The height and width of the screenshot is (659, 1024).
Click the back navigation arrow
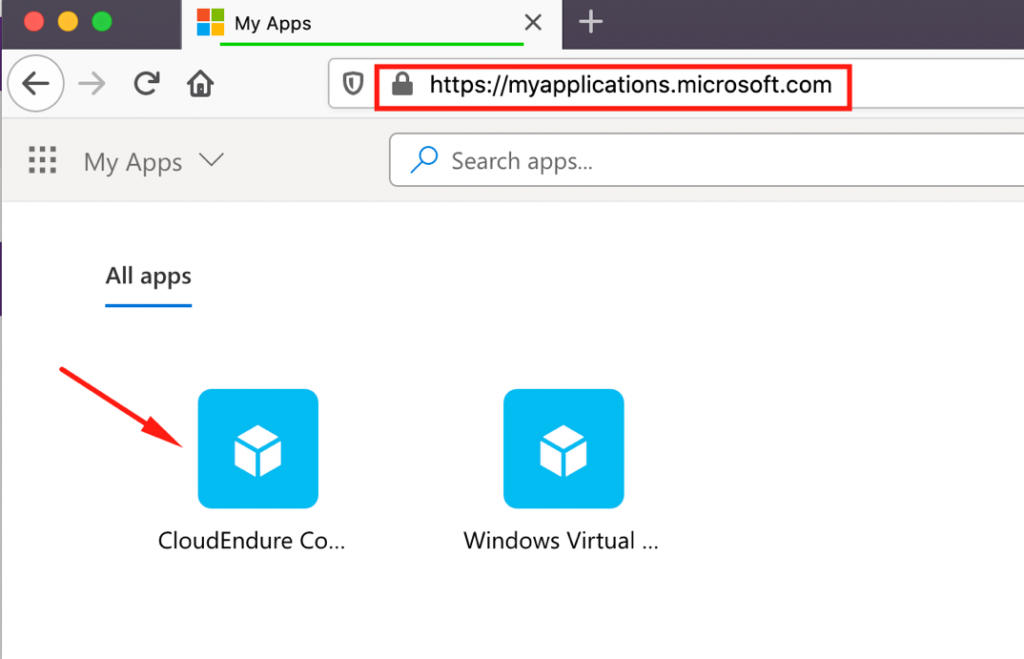coord(36,84)
